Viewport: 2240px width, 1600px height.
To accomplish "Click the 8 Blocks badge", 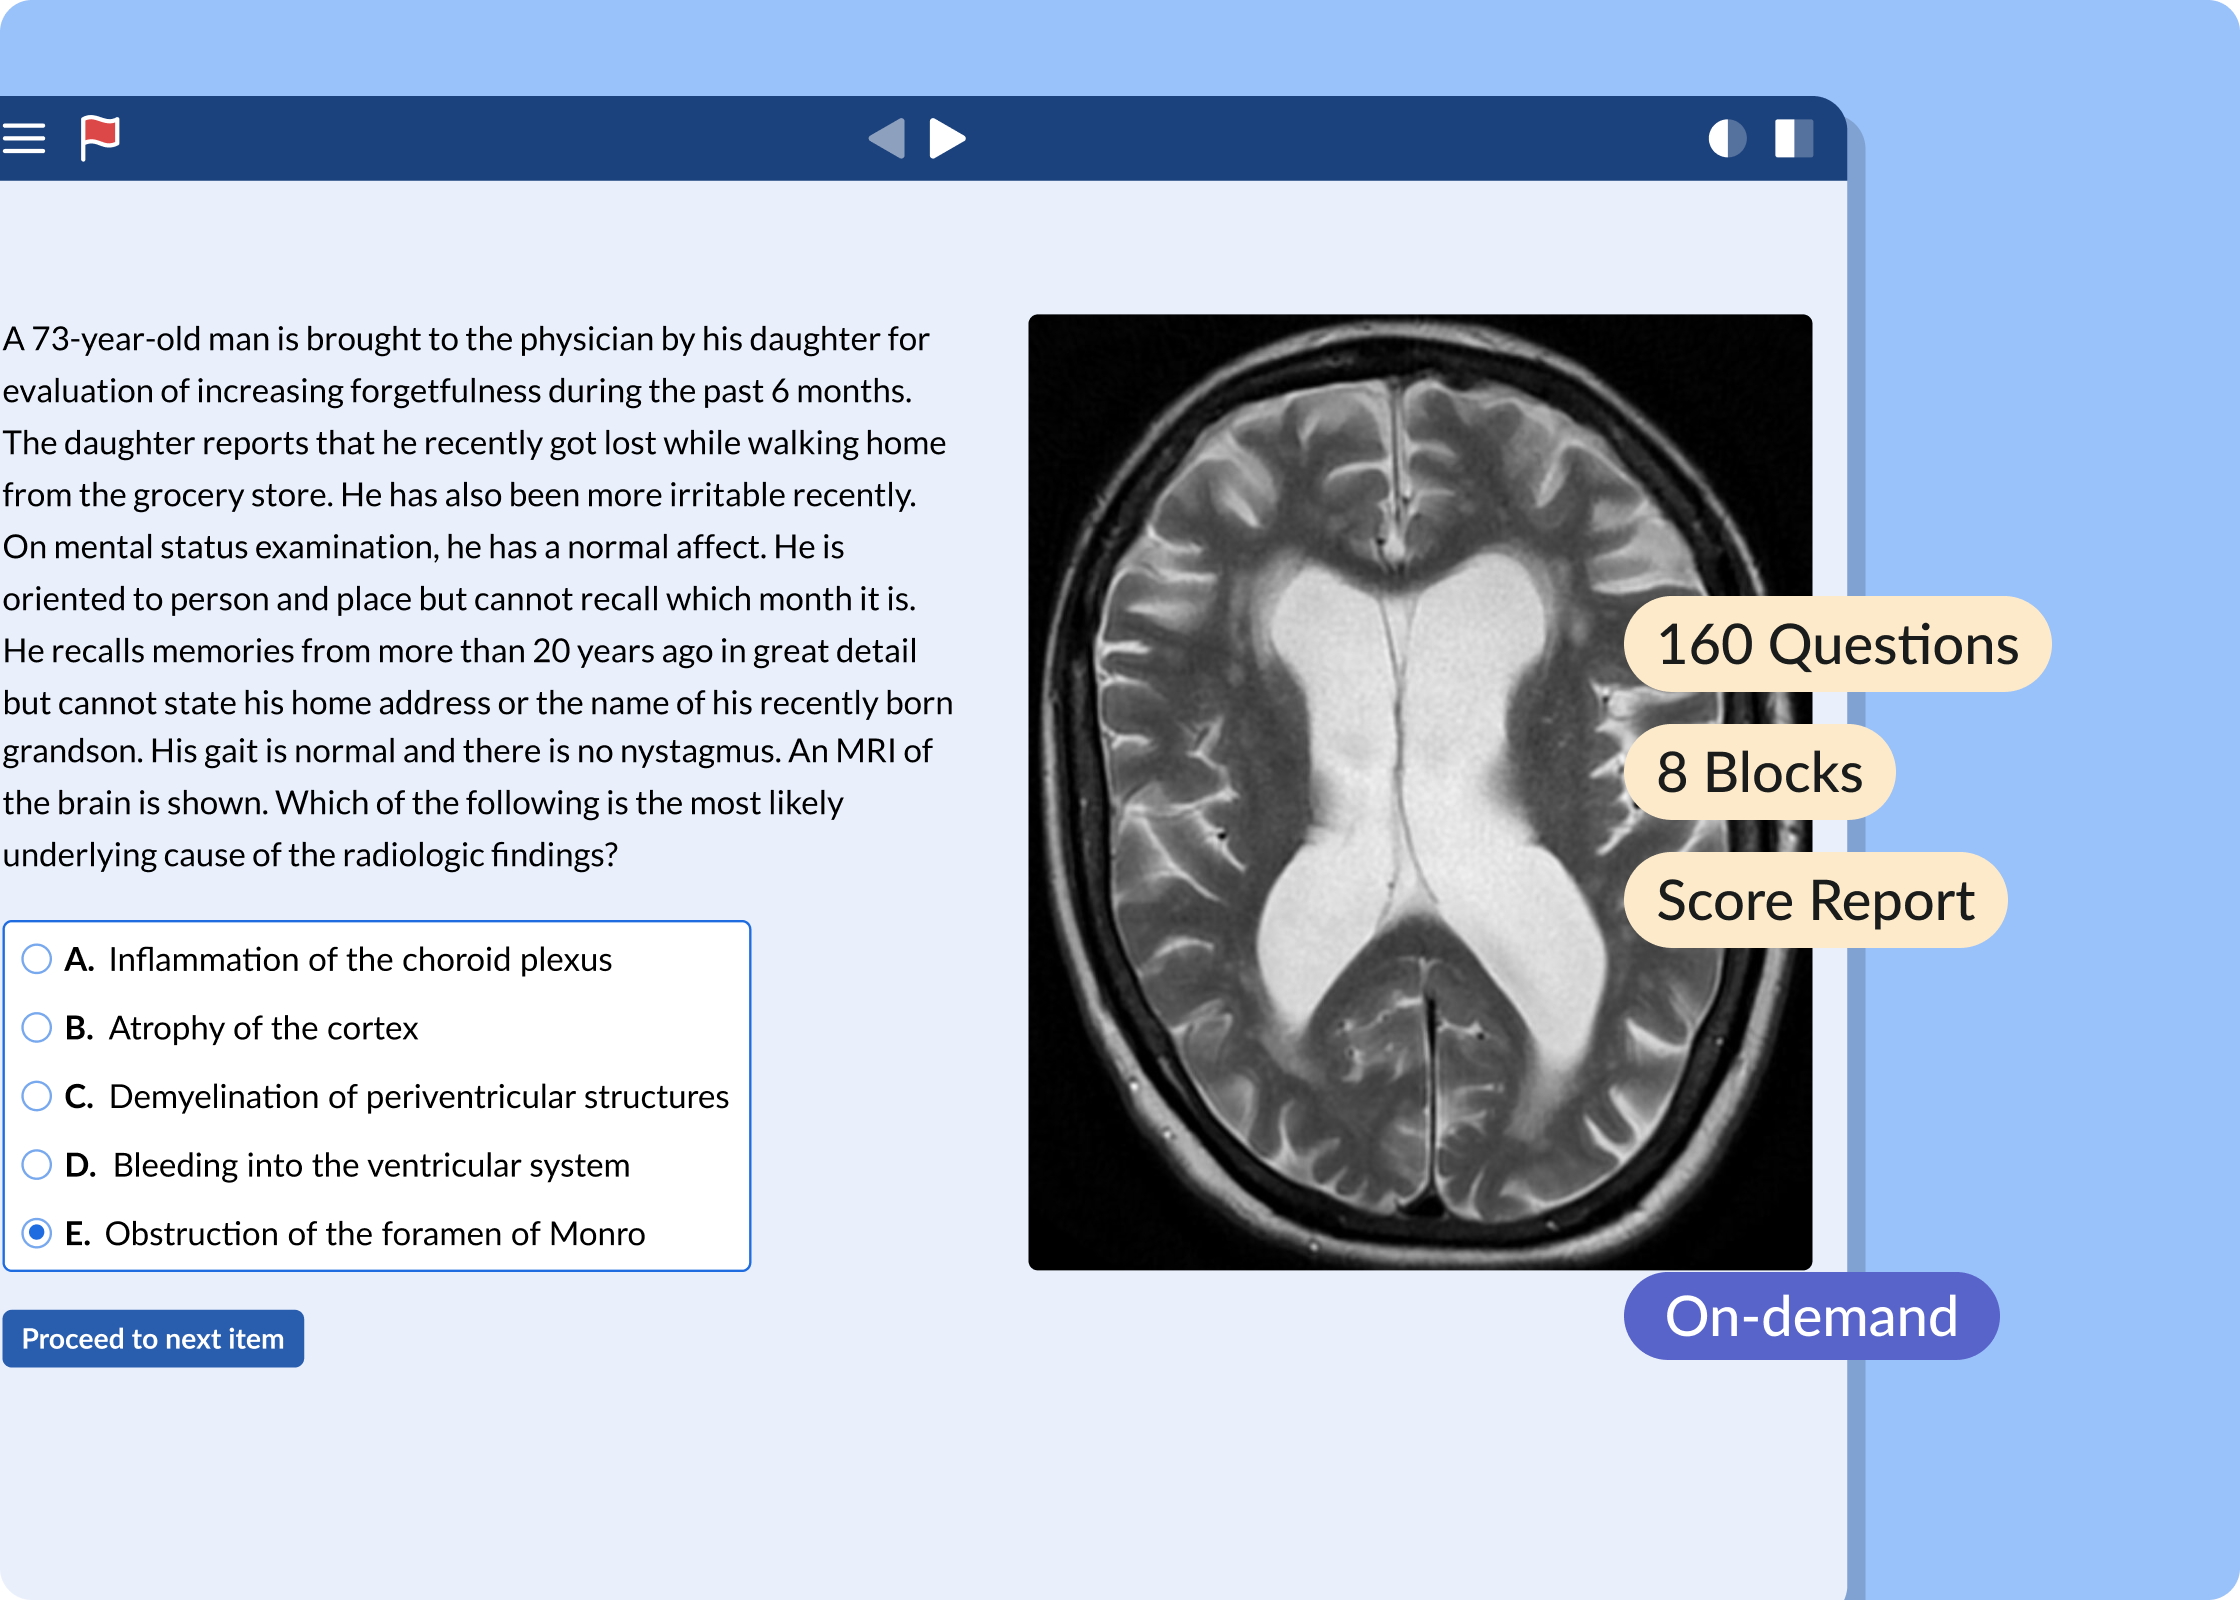I will (1759, 772).
